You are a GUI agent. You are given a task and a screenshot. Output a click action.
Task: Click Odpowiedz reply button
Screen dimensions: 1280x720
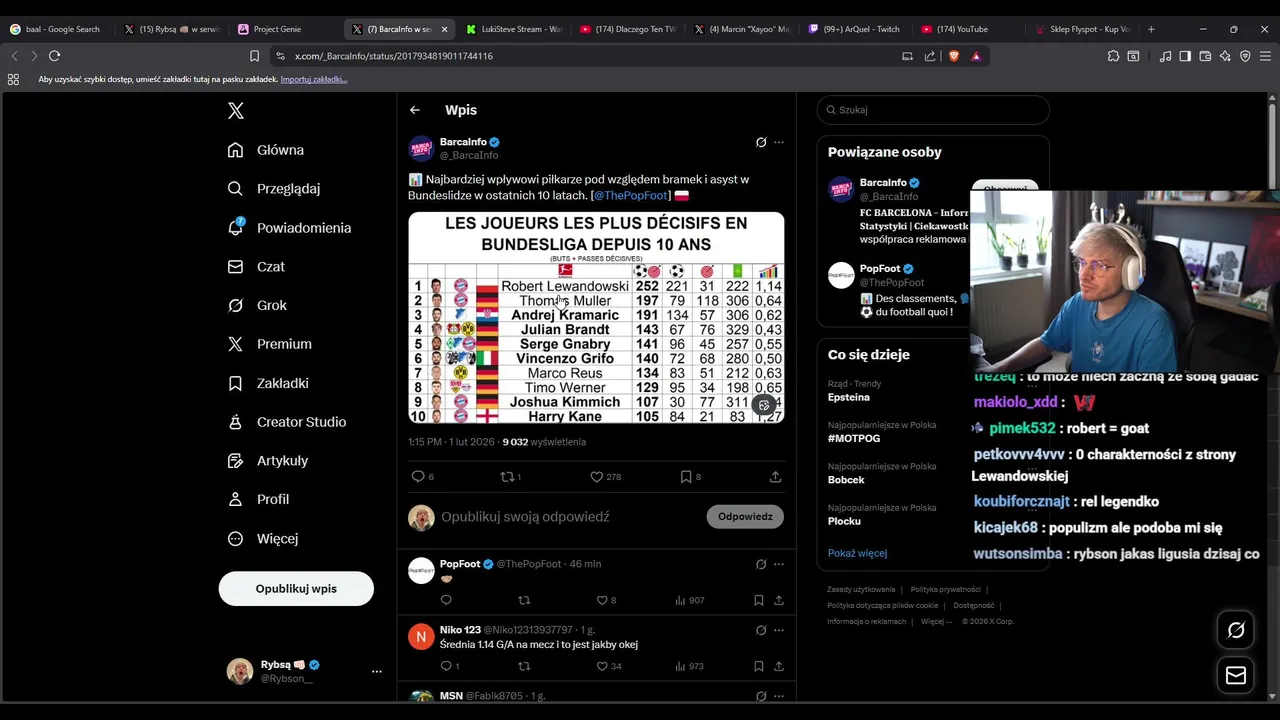745,516
